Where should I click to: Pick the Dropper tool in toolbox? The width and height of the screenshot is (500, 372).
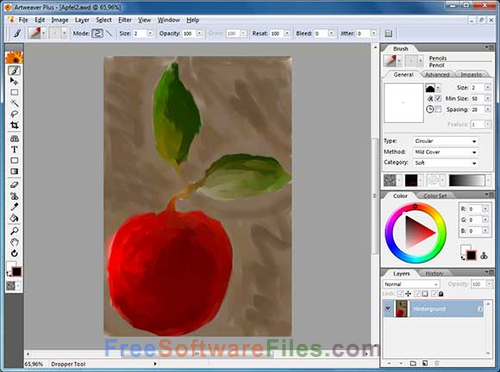click(14, 207)
